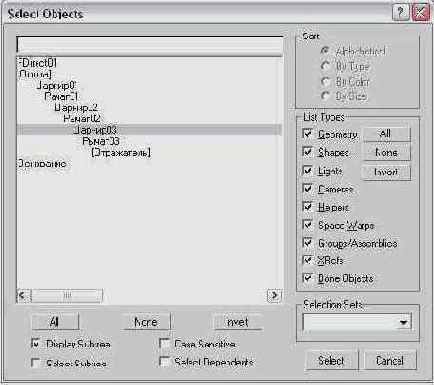Click the Invert button below the object list
Image resolution: width=434 pixels, height=385 pixels.
tap(237, 322)
